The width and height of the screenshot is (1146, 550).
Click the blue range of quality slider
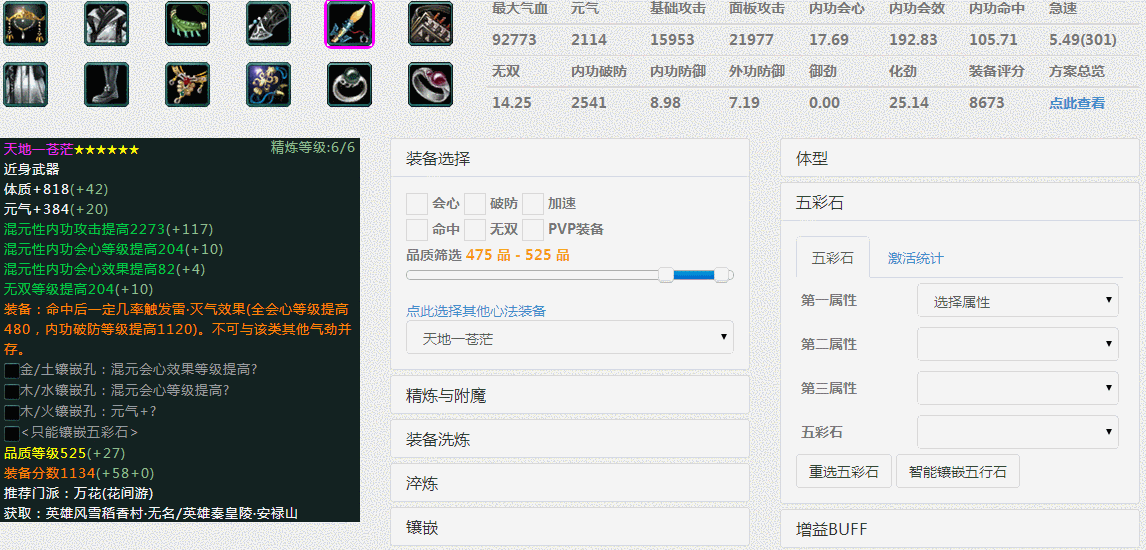point(694,275)
